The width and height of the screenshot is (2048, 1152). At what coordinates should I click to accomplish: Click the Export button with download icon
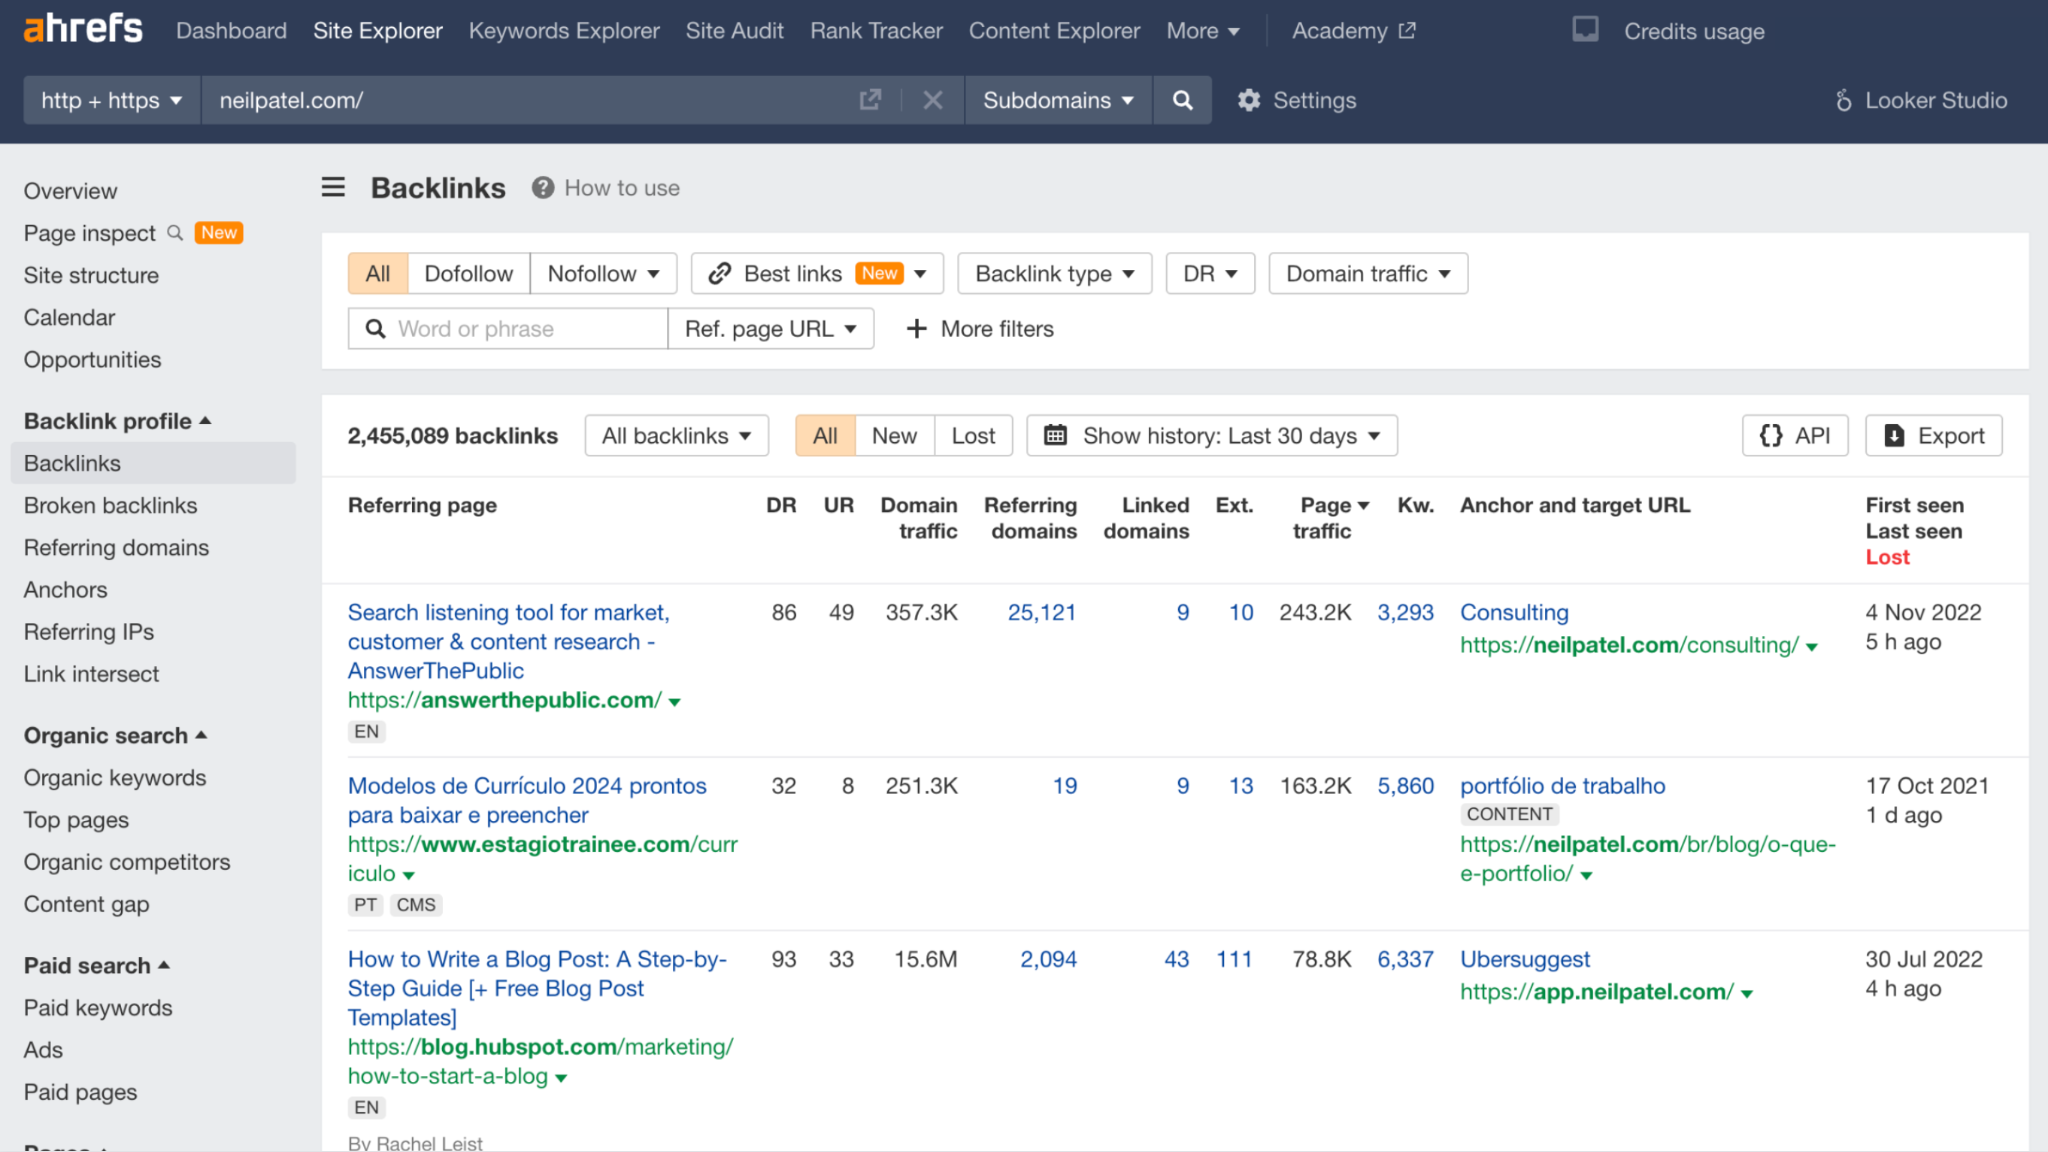coord(1932,435)
